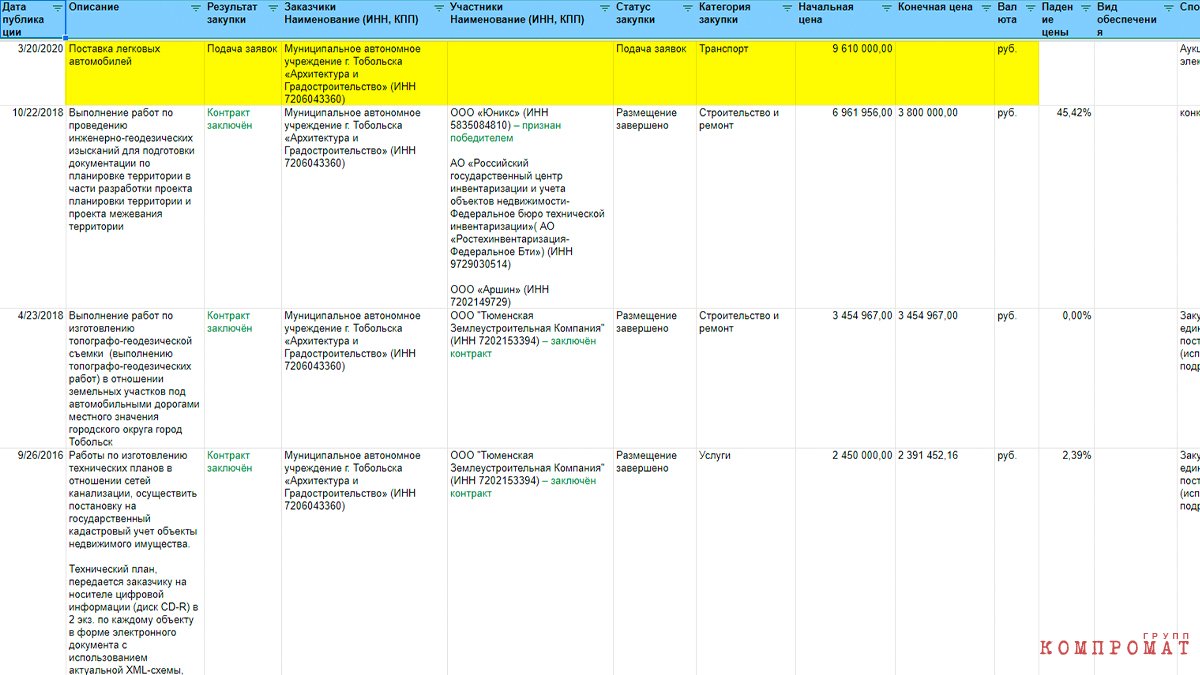Select the 'Услуги' category cell
The image size is (1200, 675).
[x=745, y=562]
